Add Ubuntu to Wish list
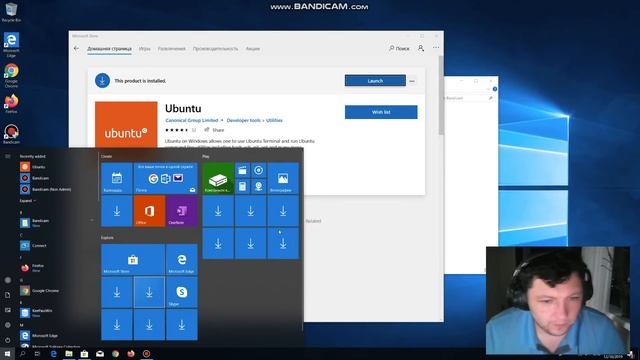 click(x=381, y=112)
